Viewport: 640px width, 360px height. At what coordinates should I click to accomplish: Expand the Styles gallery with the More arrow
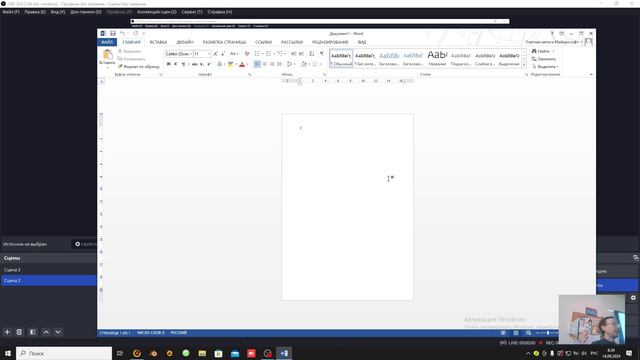[x=524, y=65]
